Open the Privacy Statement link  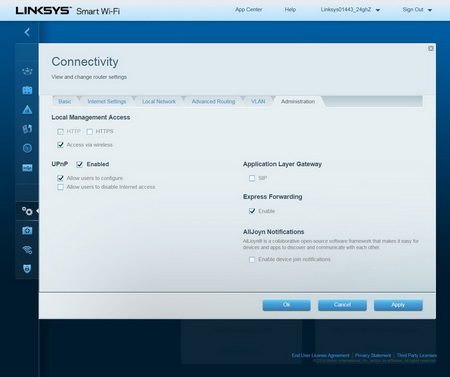pos(373,355)
